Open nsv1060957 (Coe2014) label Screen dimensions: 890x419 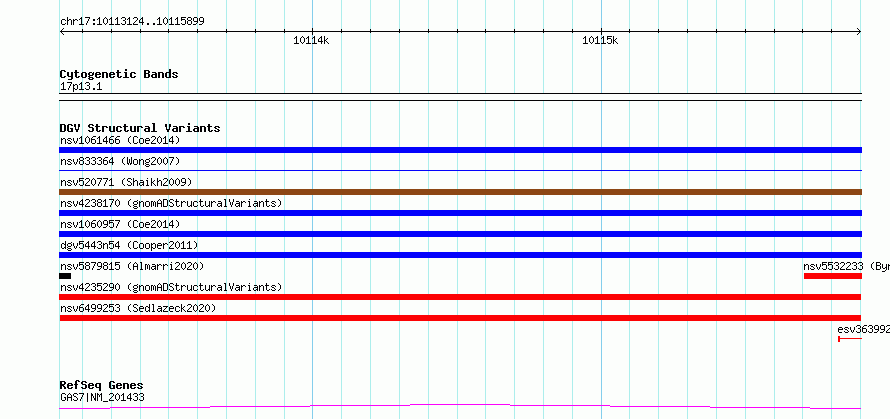pos(120,224)
